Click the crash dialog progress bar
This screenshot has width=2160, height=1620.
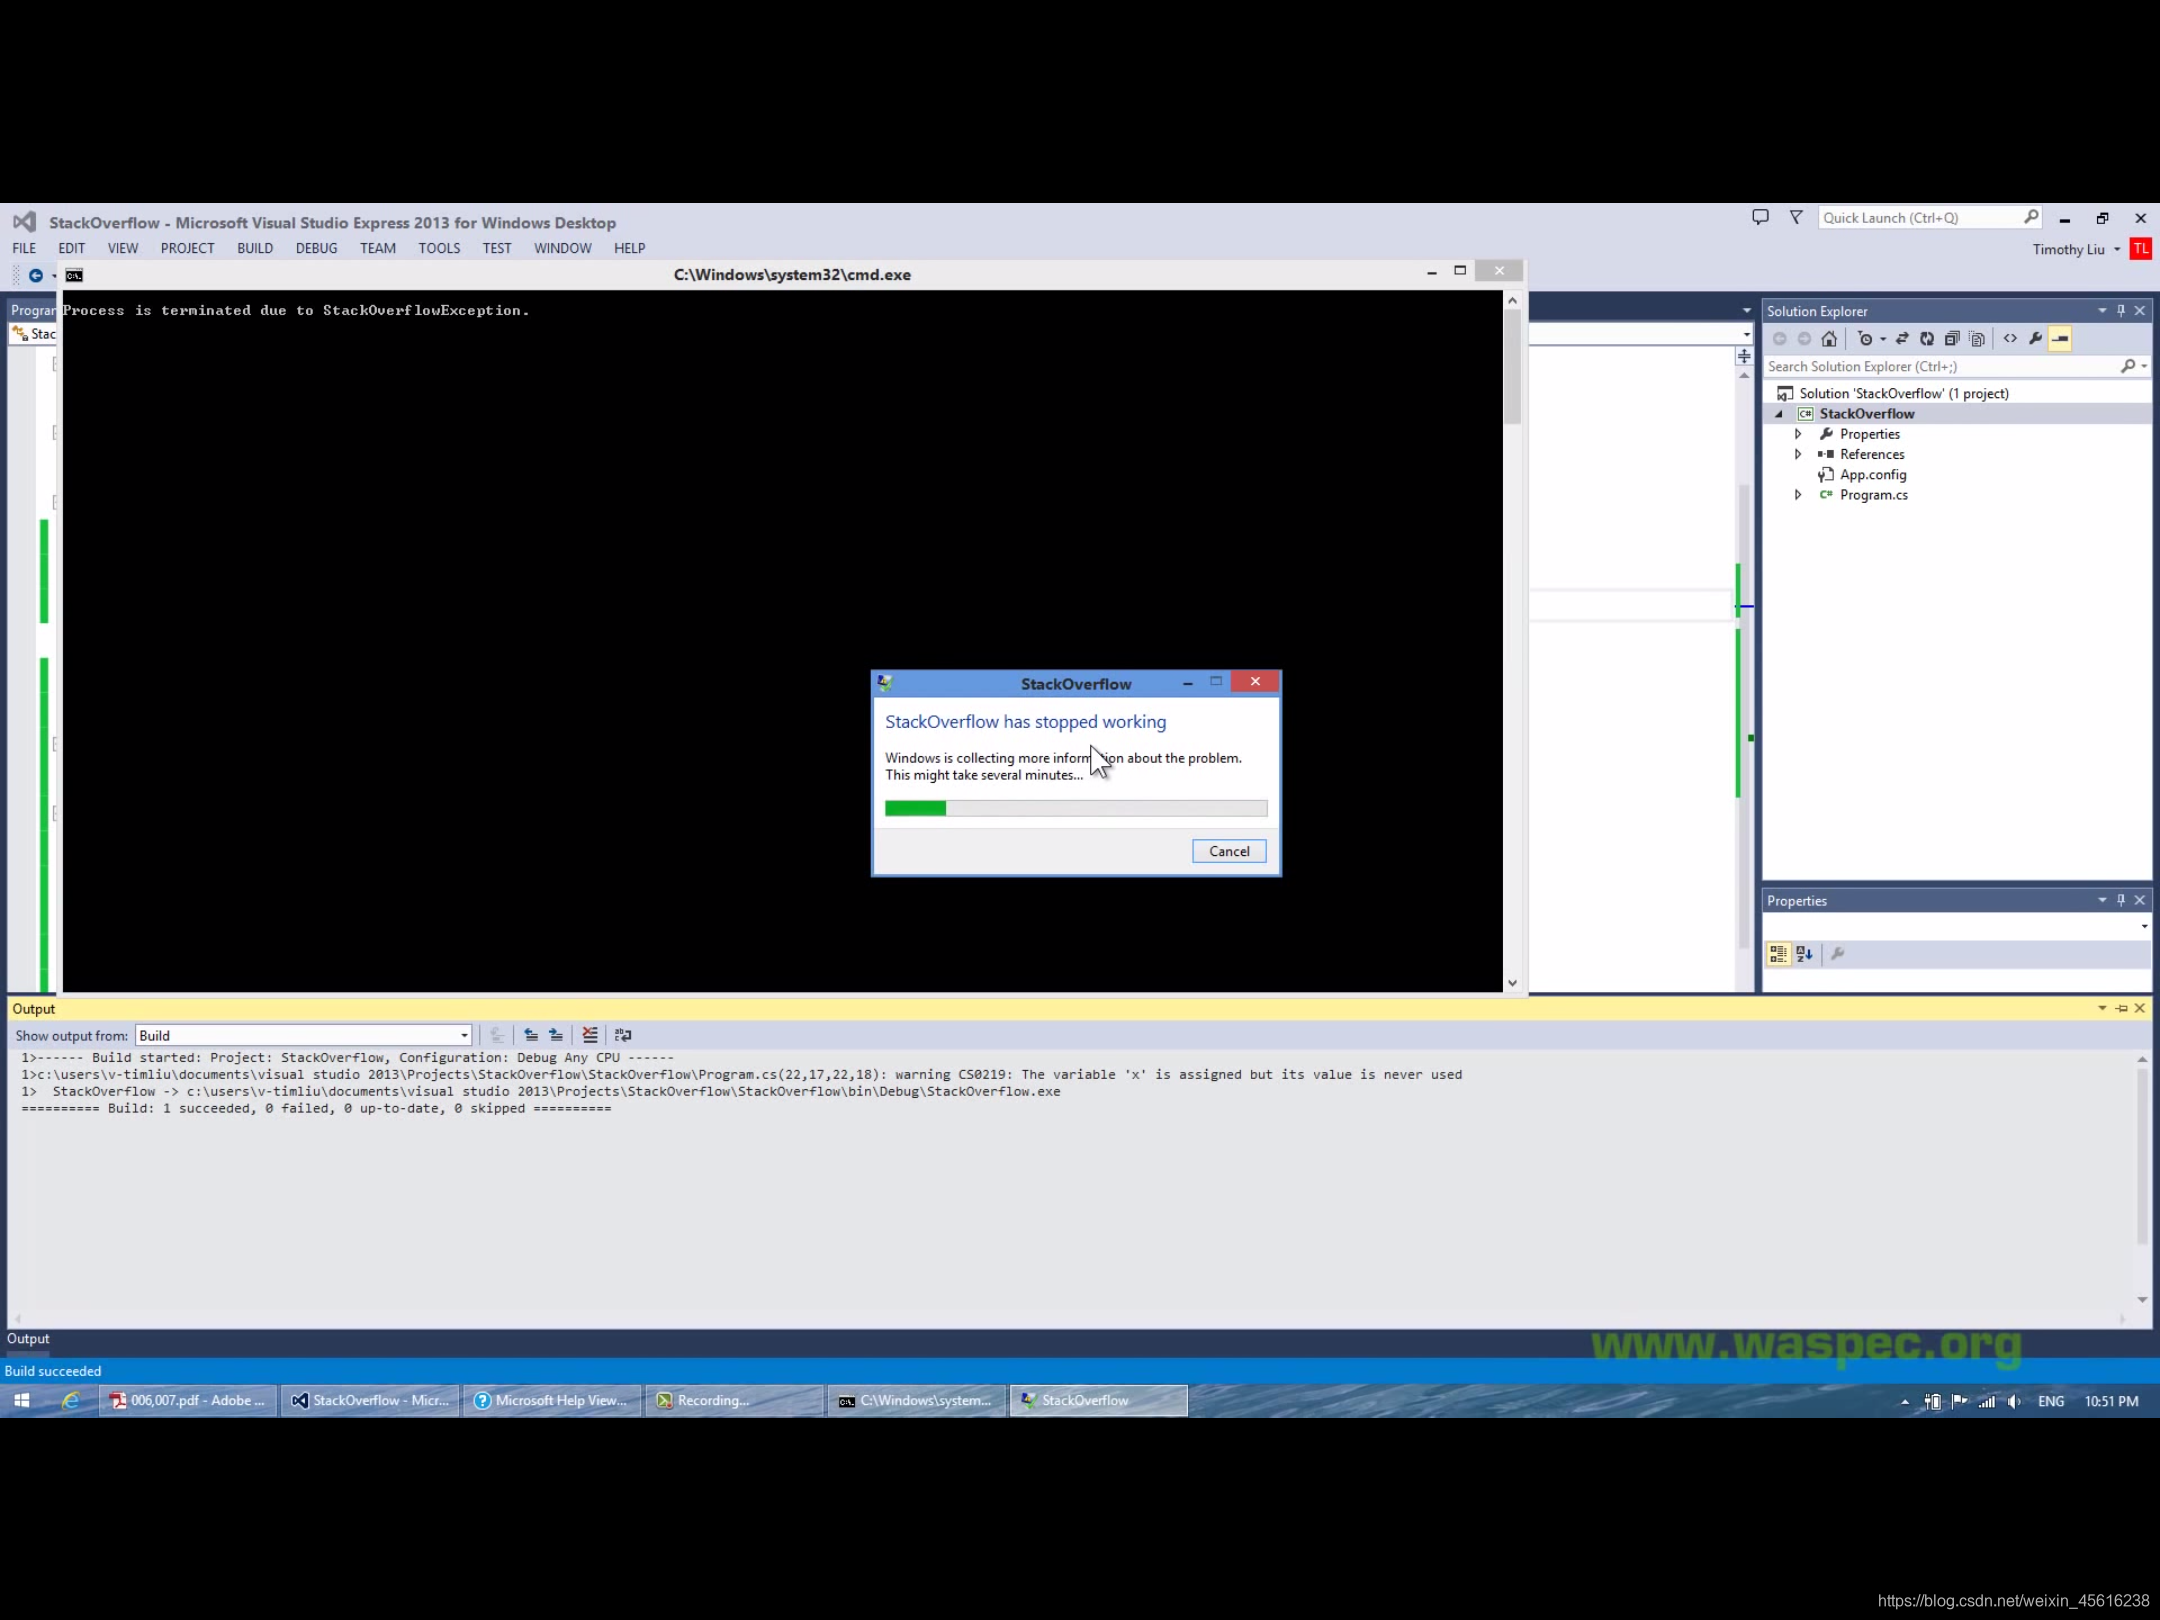click(1076, 808)
